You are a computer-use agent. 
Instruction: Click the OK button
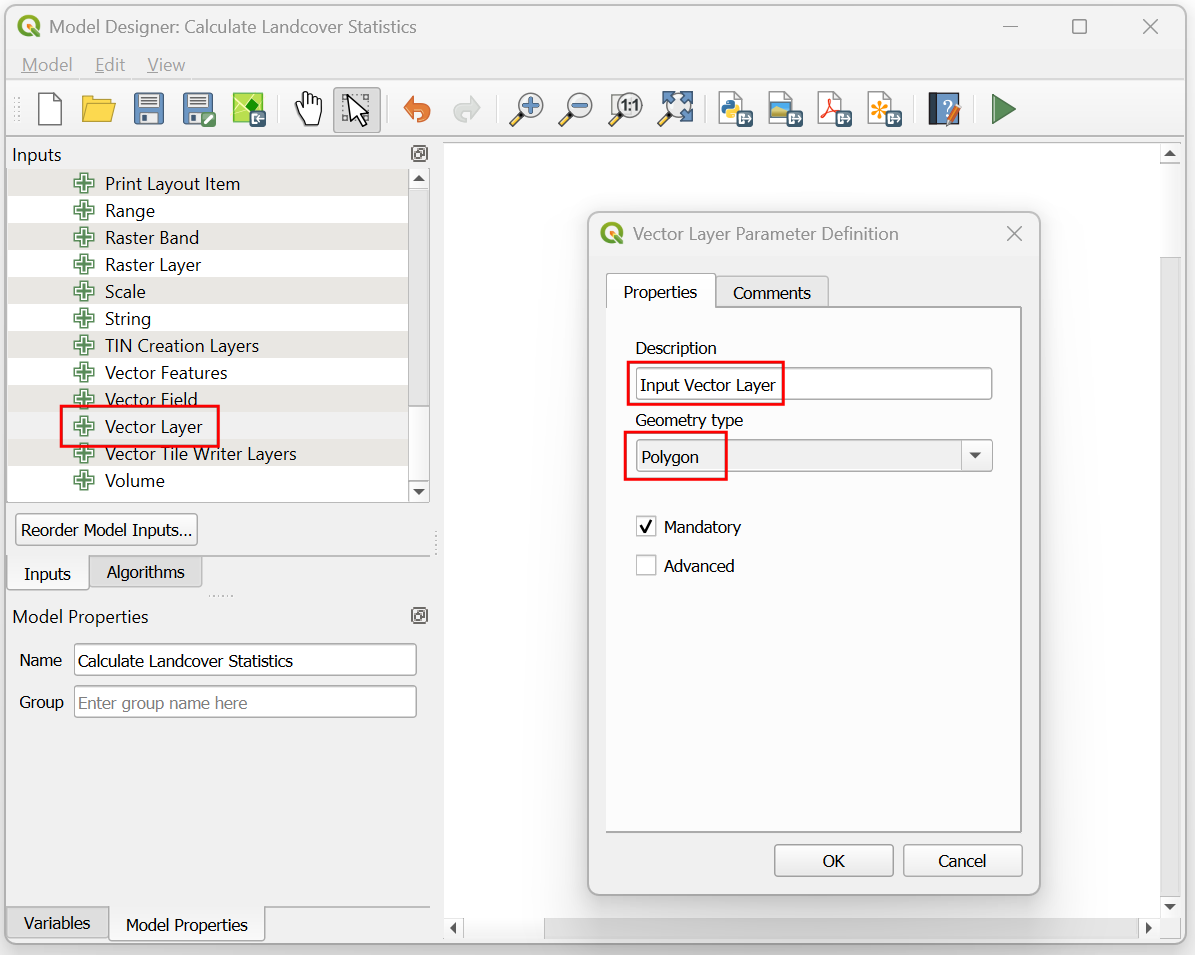(833, 861)
